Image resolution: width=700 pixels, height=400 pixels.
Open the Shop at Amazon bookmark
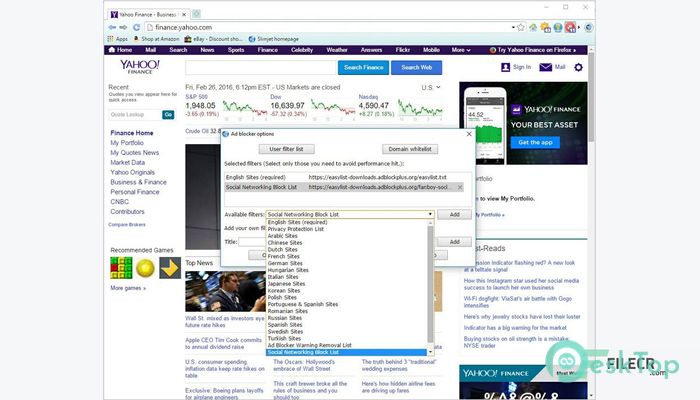(x=157, y=39)
